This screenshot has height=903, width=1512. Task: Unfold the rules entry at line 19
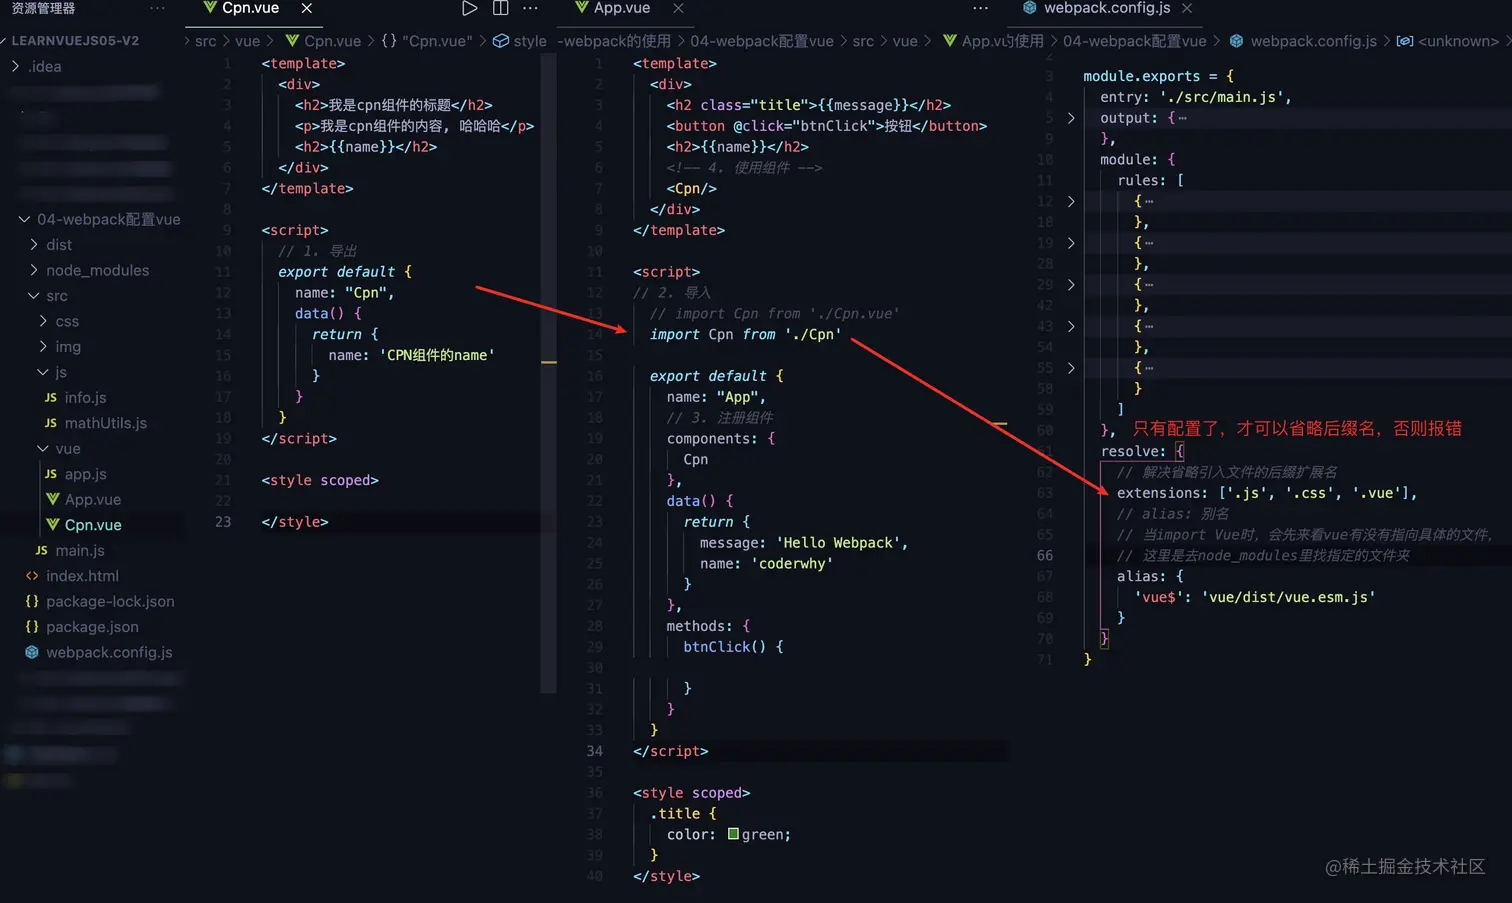coord(1071,243)
